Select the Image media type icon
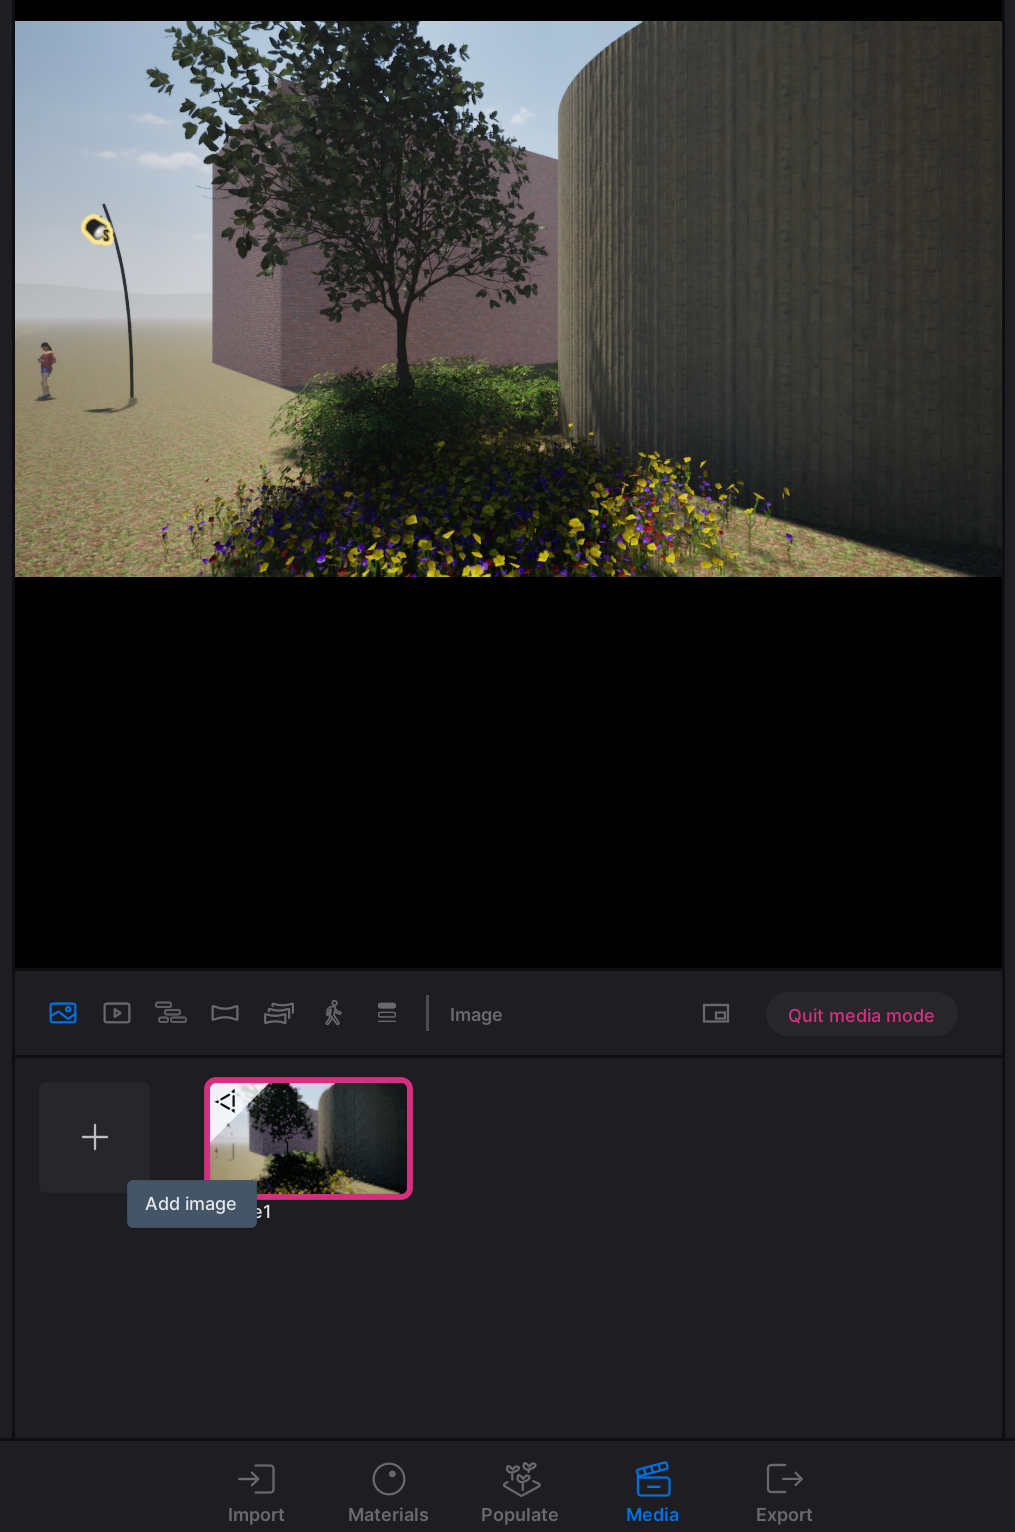 tap(63, 1013)
